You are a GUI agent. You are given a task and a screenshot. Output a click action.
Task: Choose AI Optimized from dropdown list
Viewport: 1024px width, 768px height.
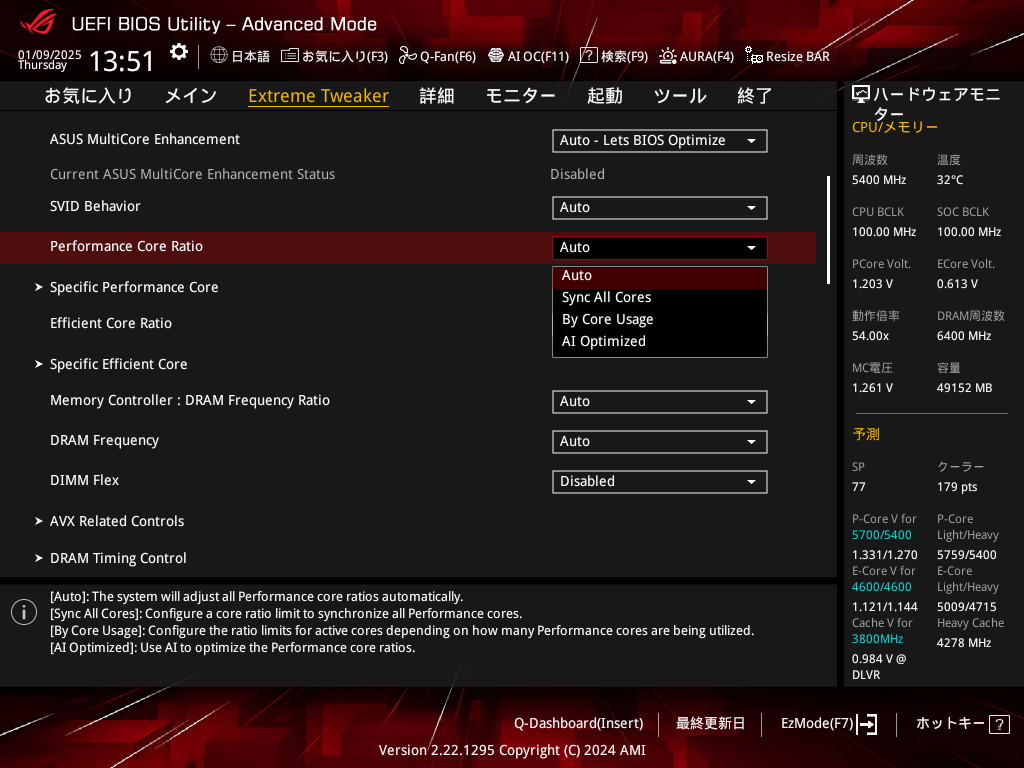(604, 341)
